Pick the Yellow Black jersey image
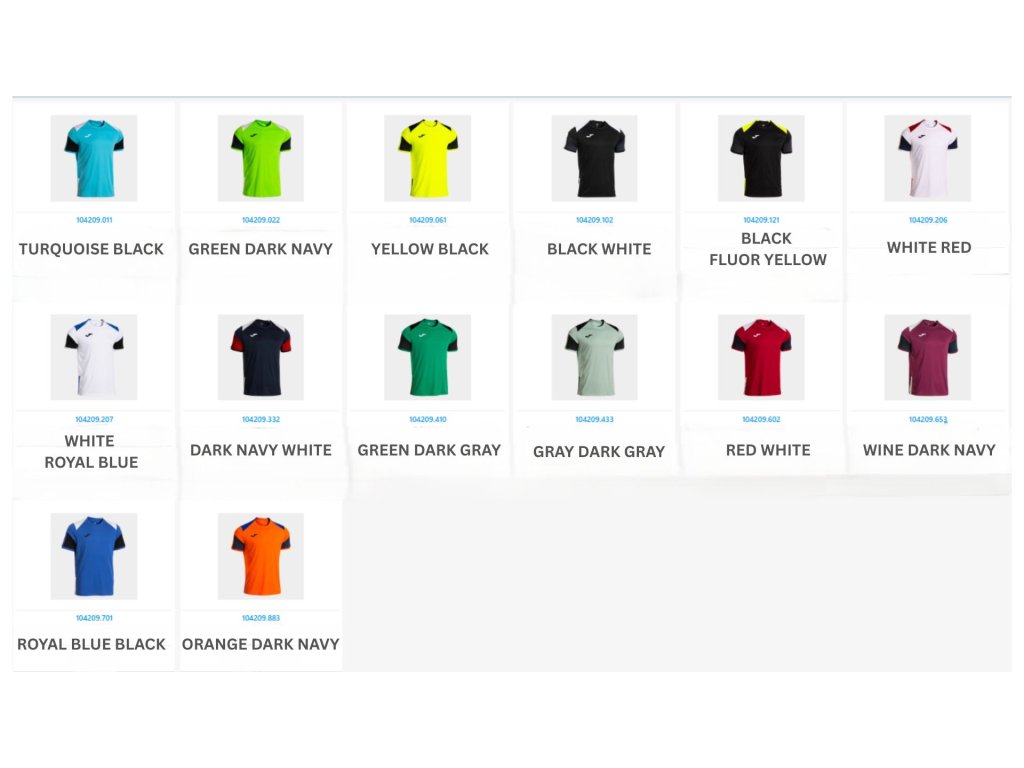The image size is (1024, 768). 428,158
